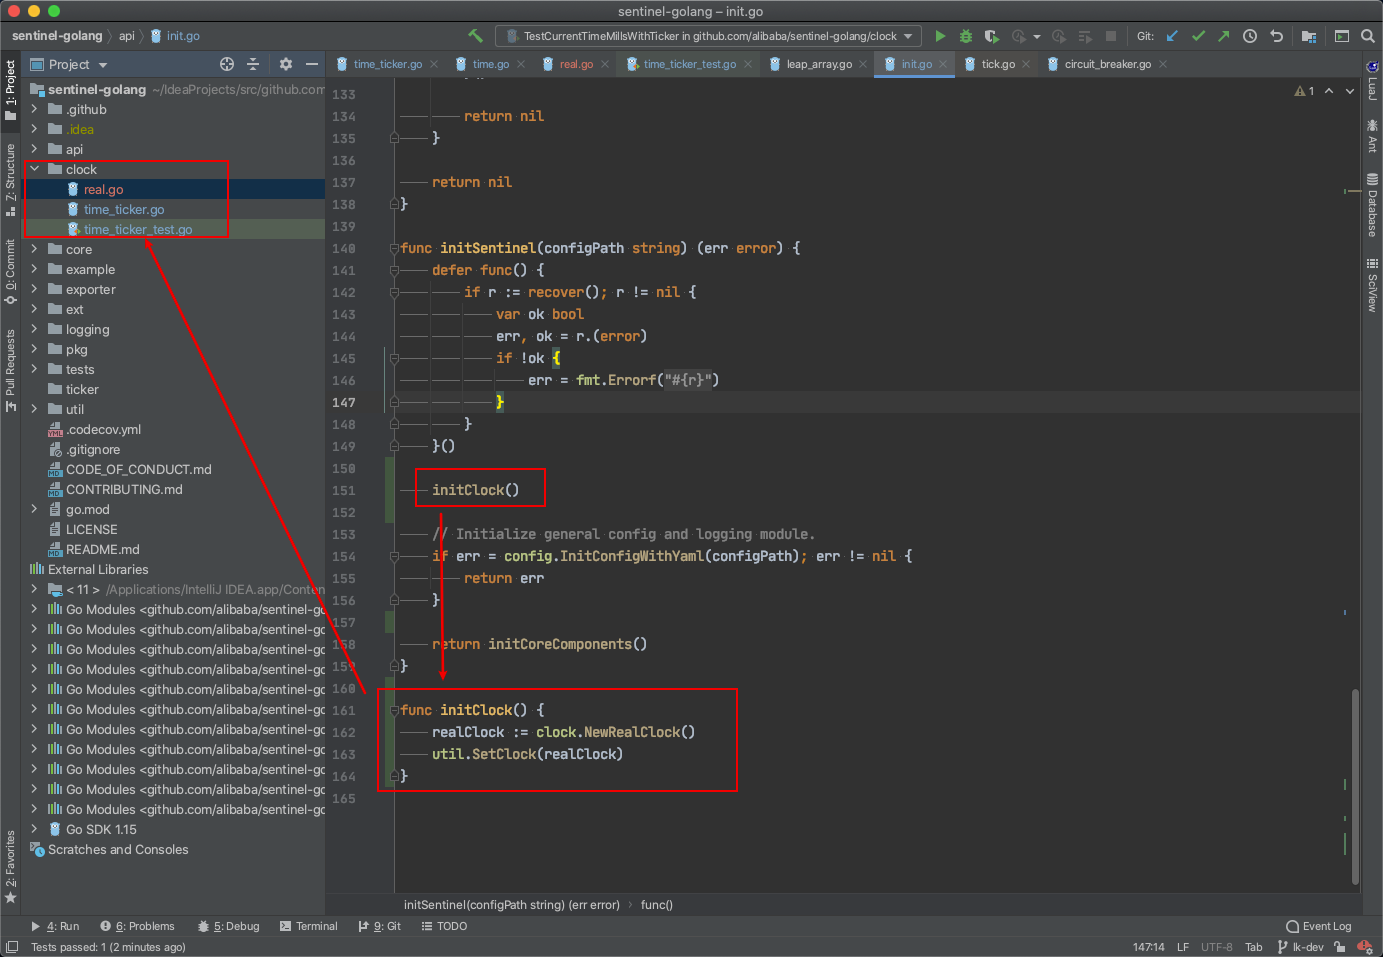Fold the initClock function at line 161
This screenshot has height=957, width=1383.
click(x=394, y=710)
